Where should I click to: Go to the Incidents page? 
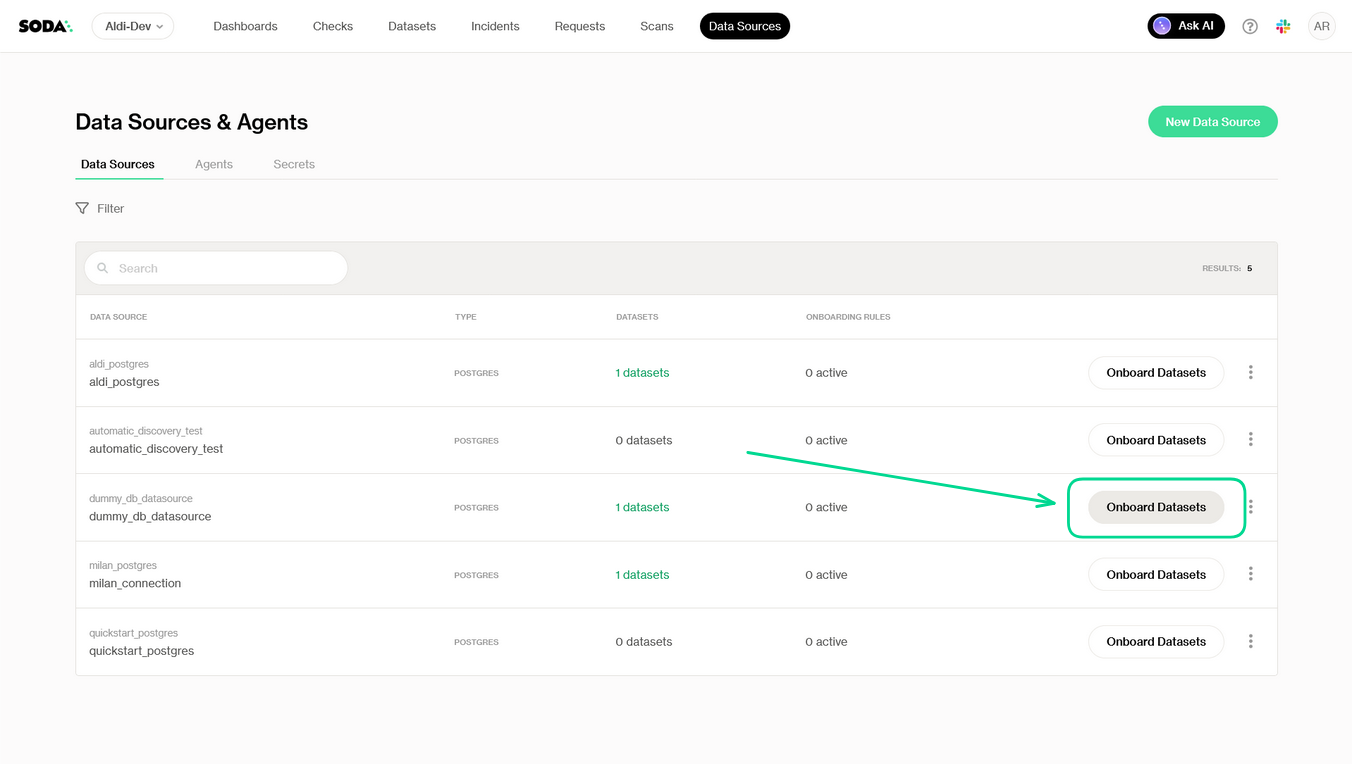pyautogui.click(x=495, y=27)
